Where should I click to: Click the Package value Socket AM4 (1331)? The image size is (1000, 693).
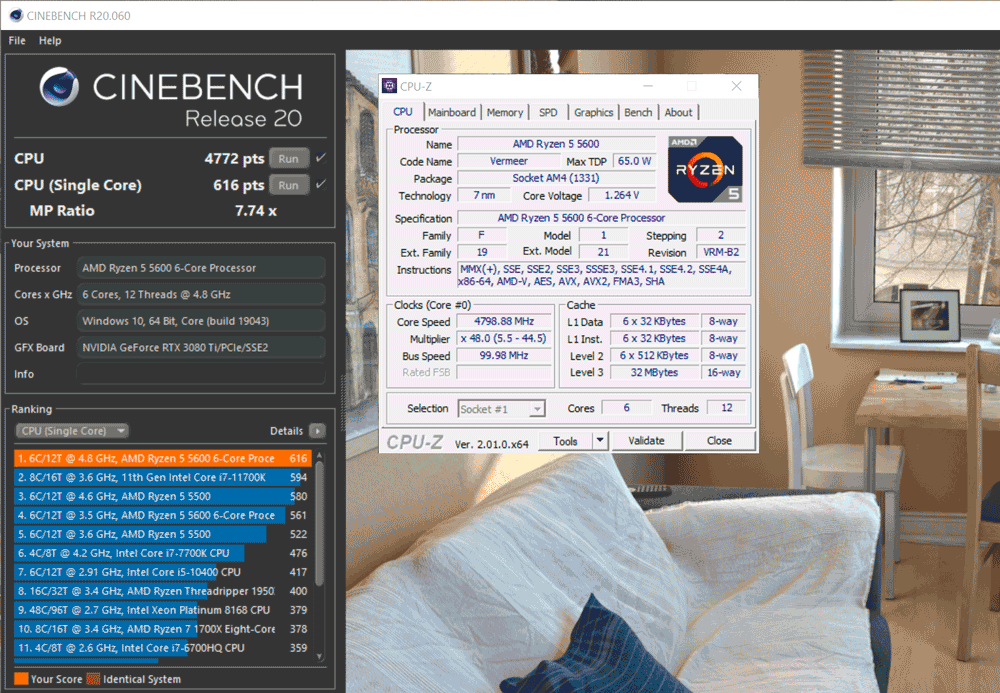[x=556, y=178]
